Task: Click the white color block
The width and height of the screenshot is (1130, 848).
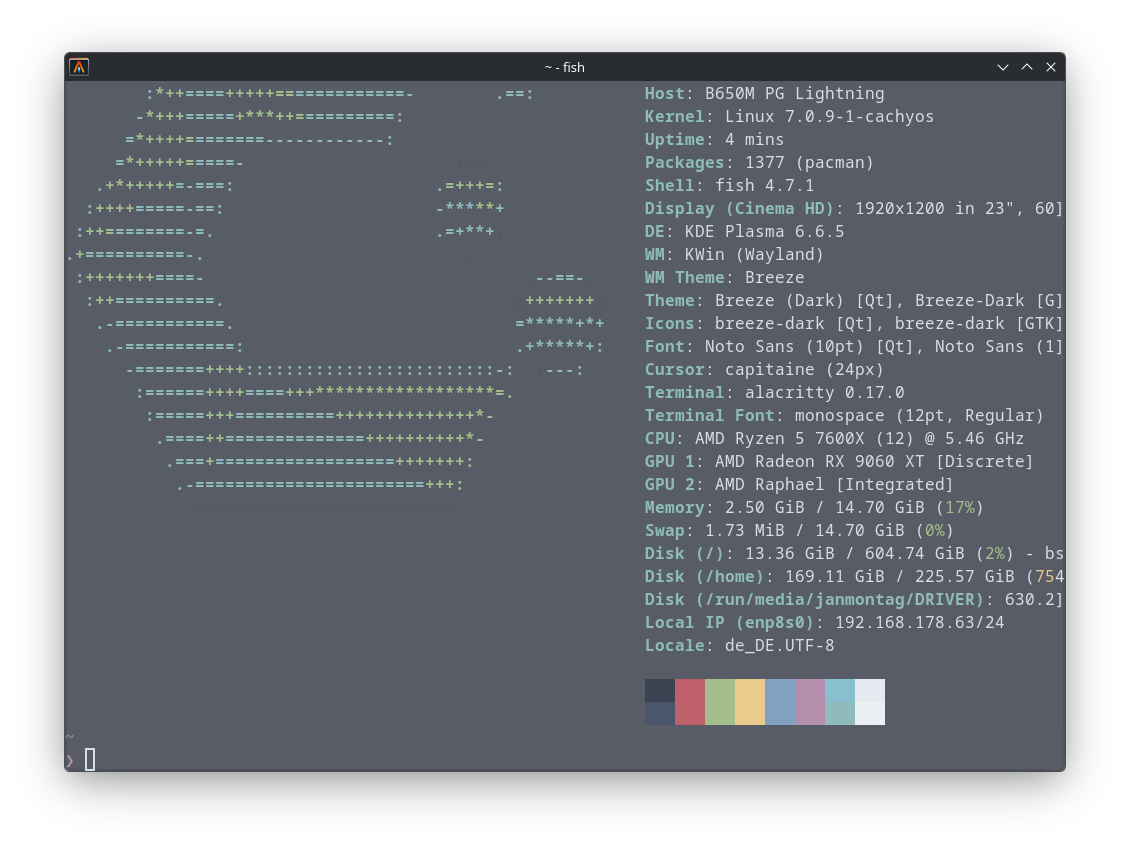Action: [x=870, y=702]
